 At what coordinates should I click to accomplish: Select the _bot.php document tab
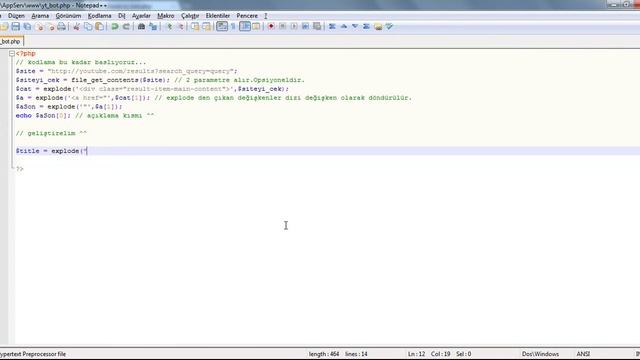coord(11,42)
